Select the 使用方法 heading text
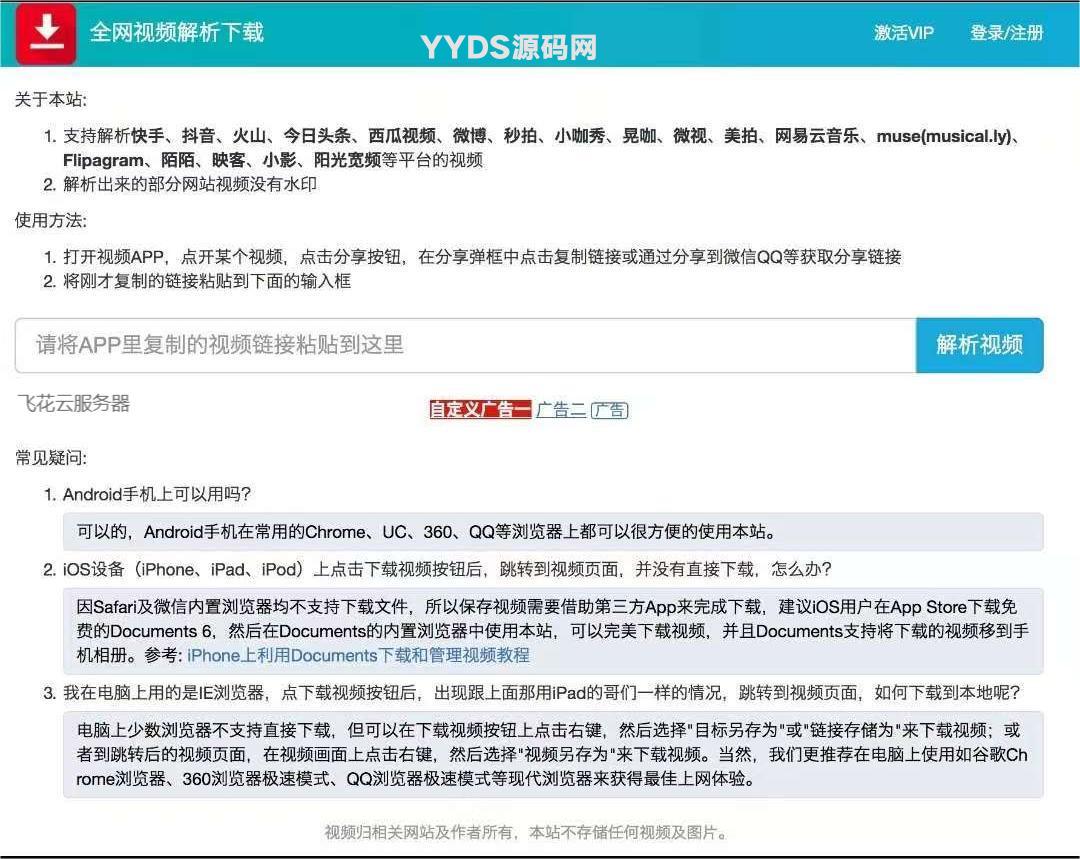 (51, 220)
